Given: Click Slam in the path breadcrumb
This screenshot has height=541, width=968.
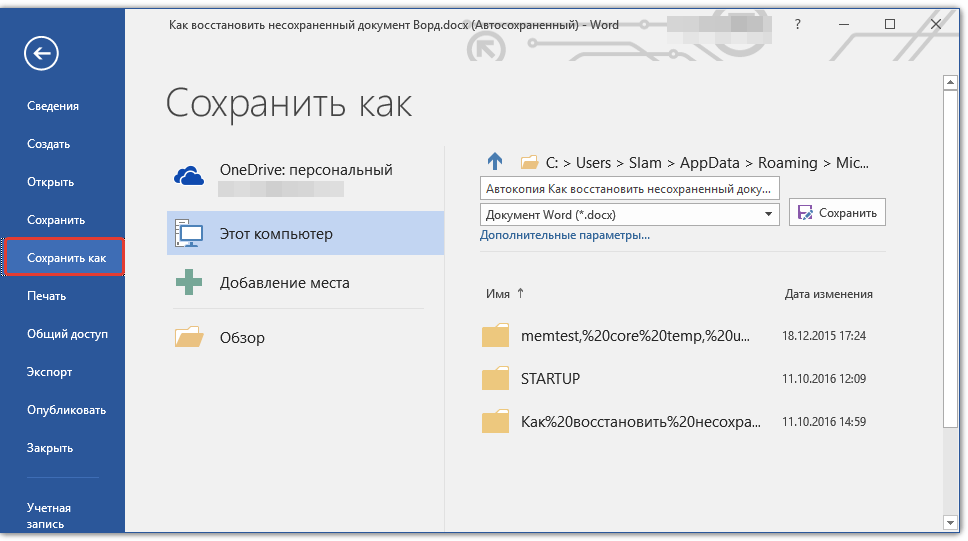Looking at the screenshot, I should pos(645,162).
